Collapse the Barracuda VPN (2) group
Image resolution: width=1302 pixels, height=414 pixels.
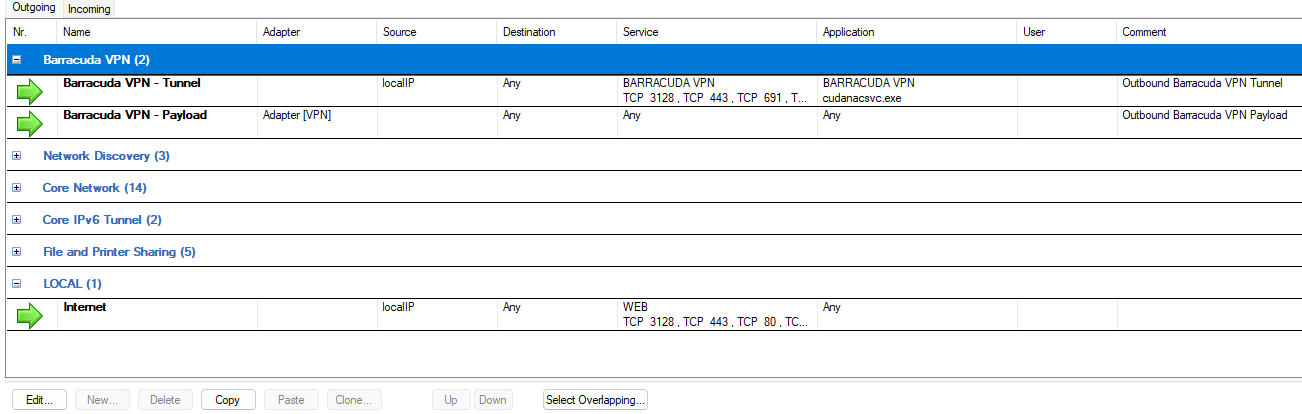[16, 60]
